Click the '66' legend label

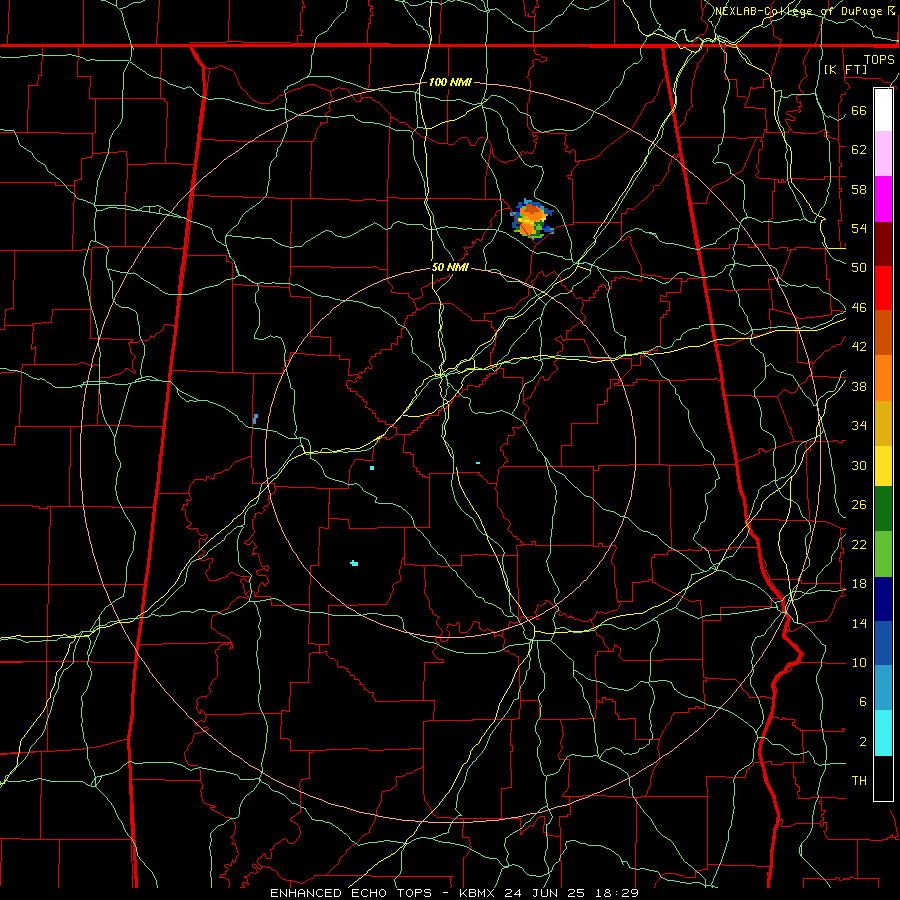(x=859, y=111)
